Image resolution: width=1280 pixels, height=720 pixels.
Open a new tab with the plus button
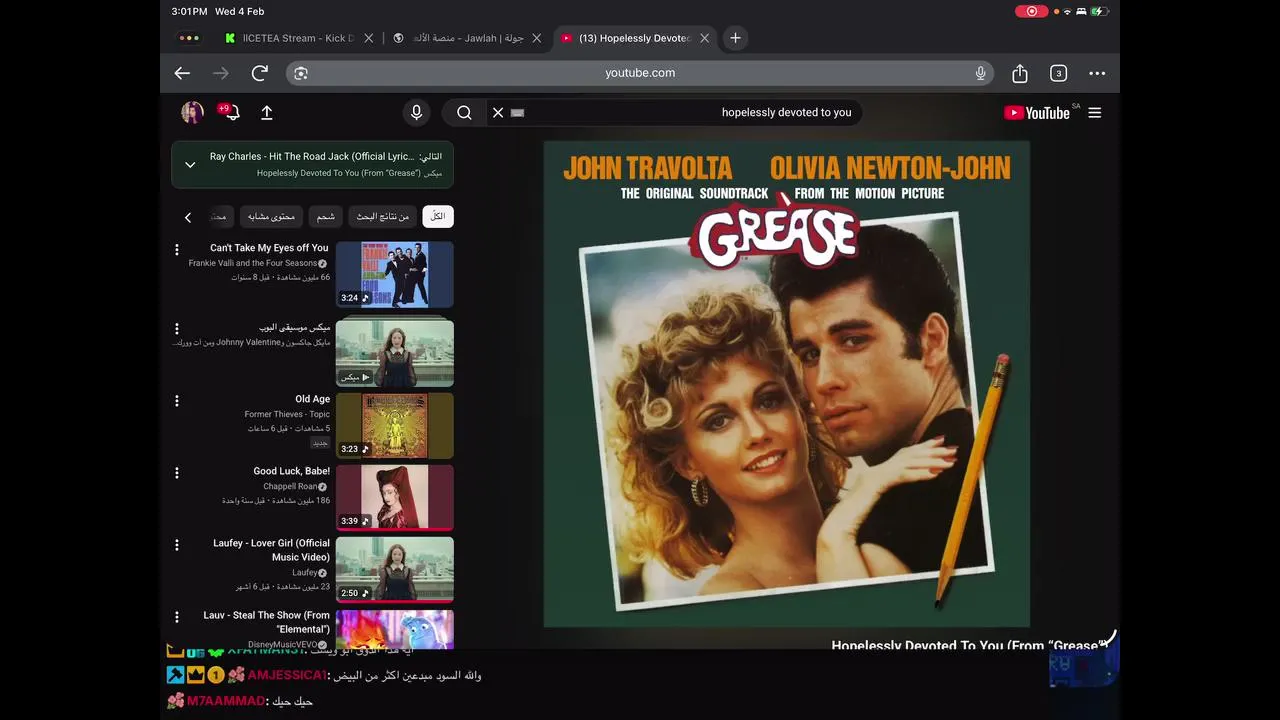tap(735, 38)
